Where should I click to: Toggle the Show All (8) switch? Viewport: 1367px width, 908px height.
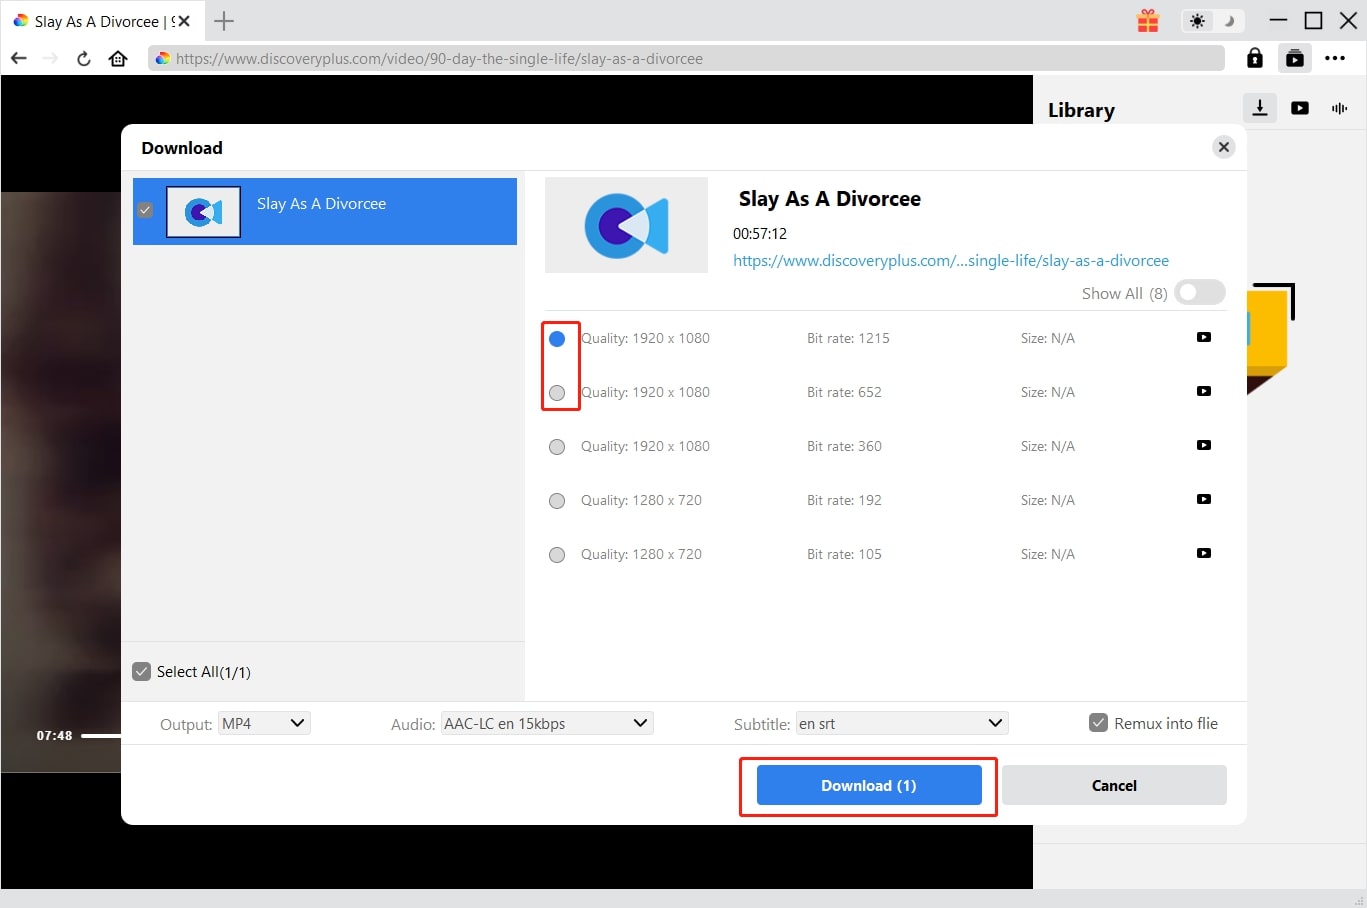click(1199, 293)
